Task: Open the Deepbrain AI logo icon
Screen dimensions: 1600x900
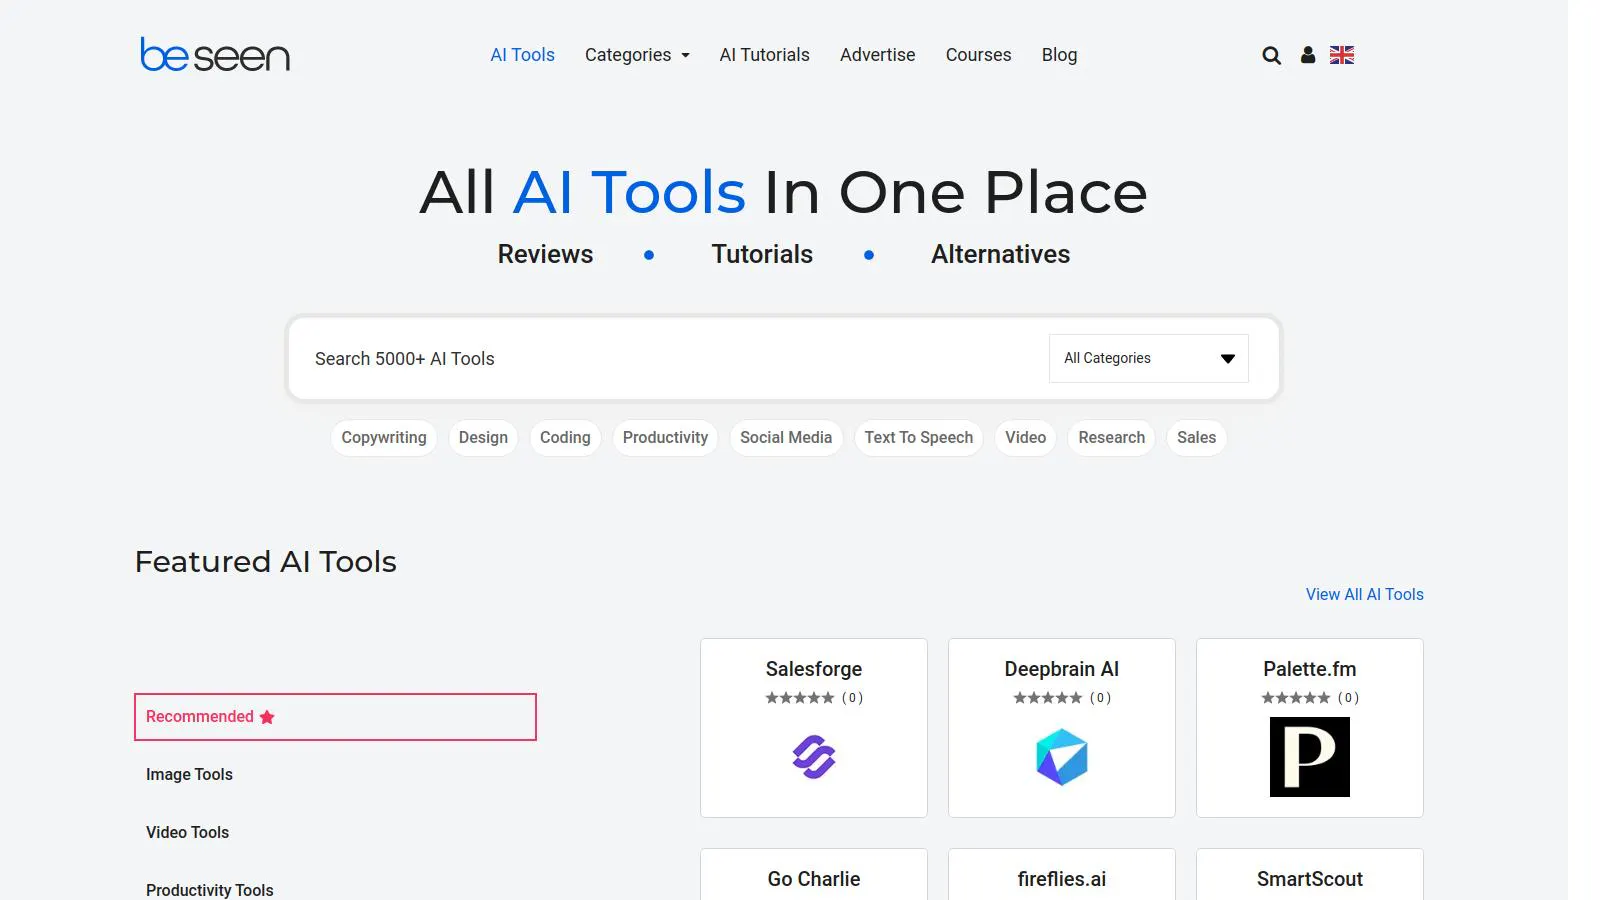Action: (x=1062, y=757)
